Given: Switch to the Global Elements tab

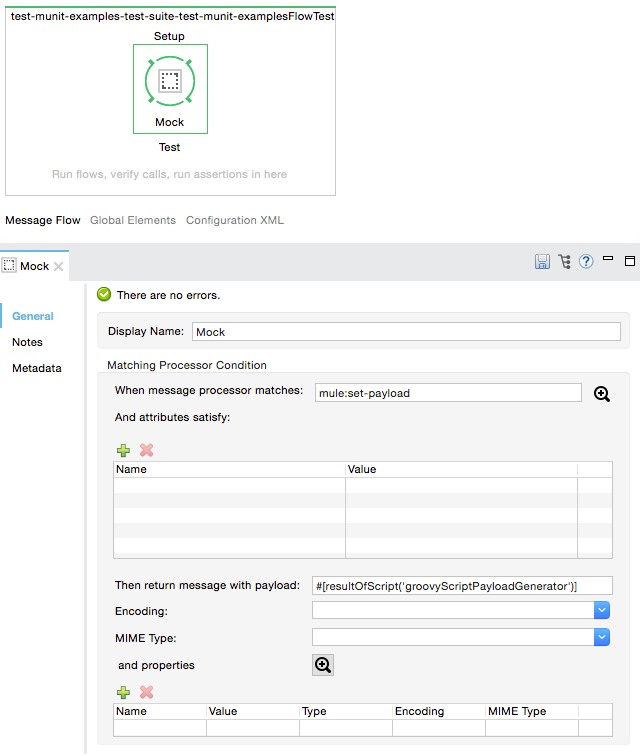Looking at the screenshot, I should (132, 220).
